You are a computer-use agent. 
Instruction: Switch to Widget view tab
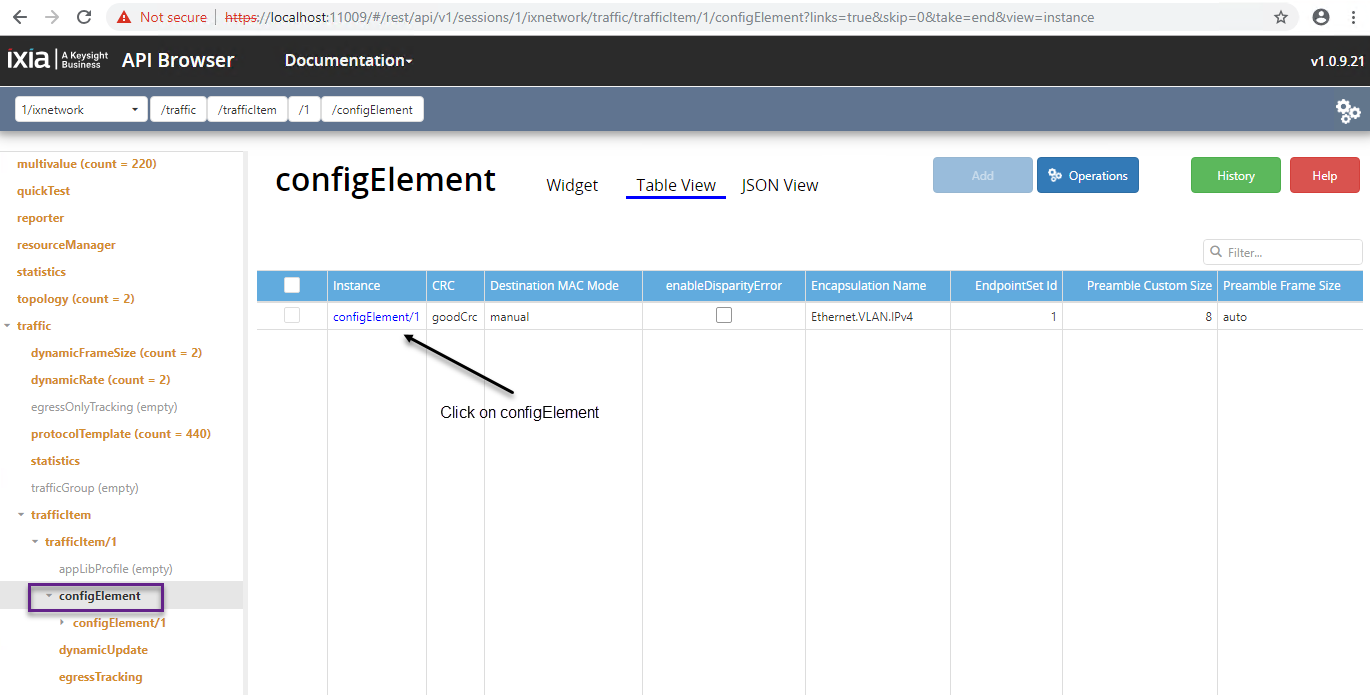point(572,185)
